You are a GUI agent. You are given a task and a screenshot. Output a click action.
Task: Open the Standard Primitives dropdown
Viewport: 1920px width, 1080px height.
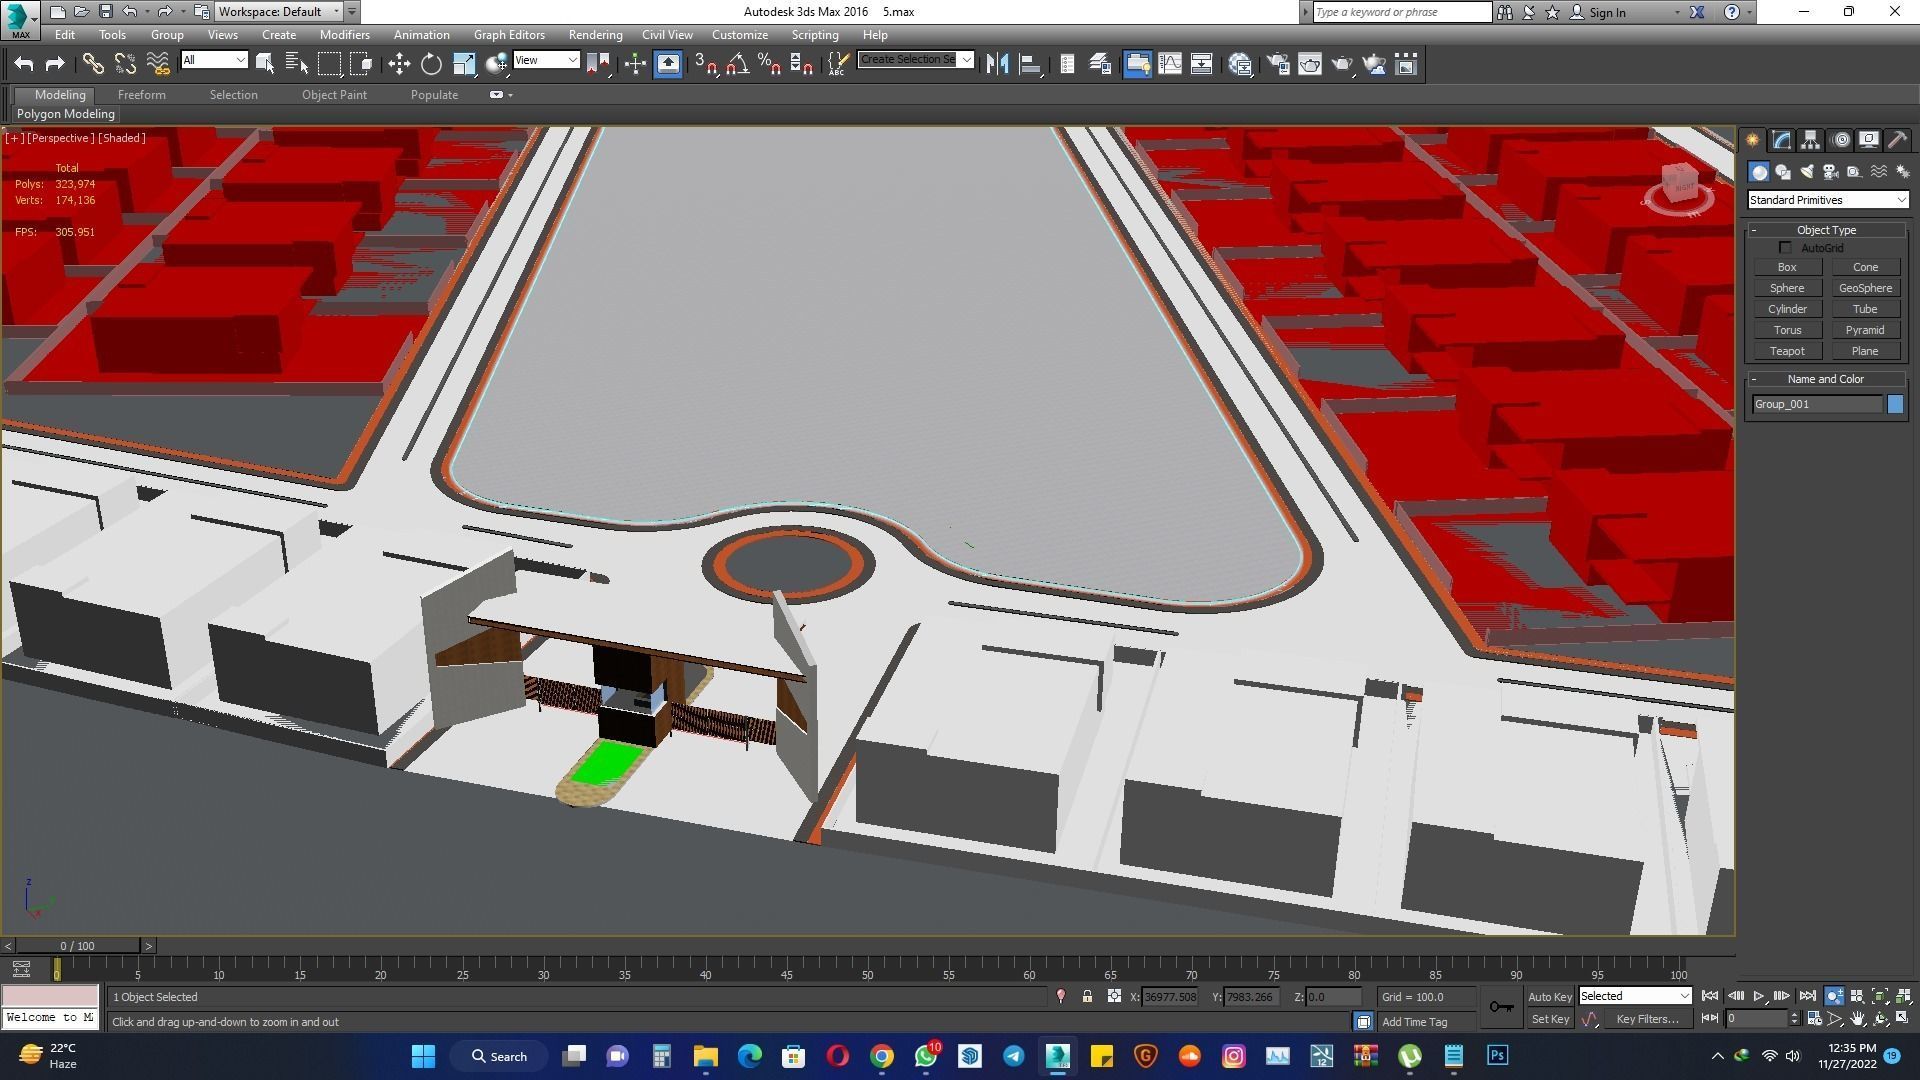click(1827, 200)
